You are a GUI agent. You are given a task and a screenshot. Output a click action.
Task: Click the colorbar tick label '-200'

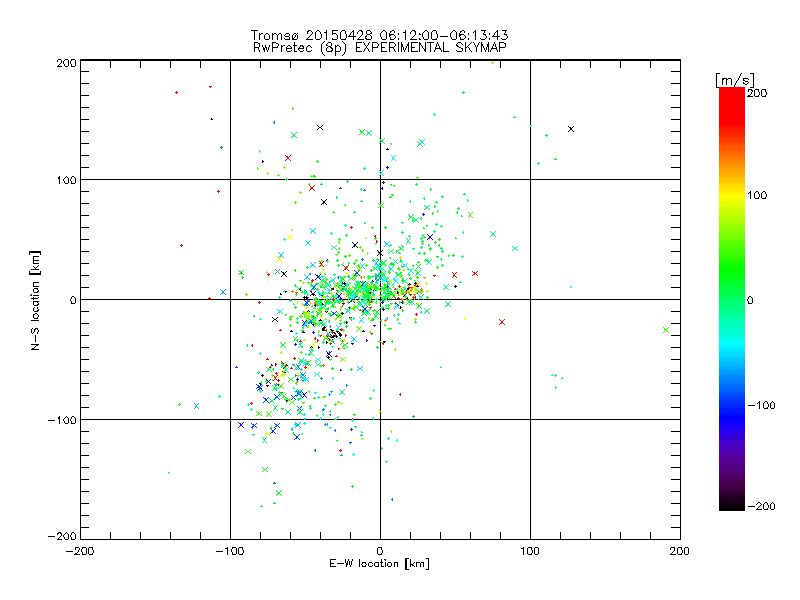(x=761, y=506)
